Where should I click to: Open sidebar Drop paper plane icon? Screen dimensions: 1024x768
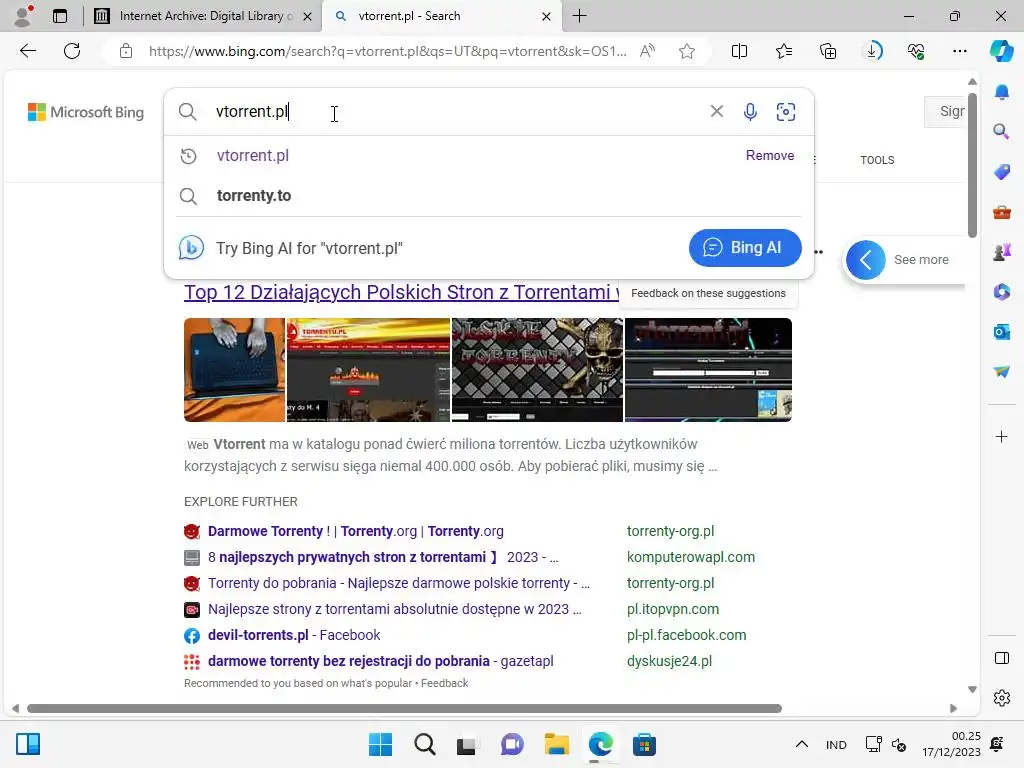1002,371
